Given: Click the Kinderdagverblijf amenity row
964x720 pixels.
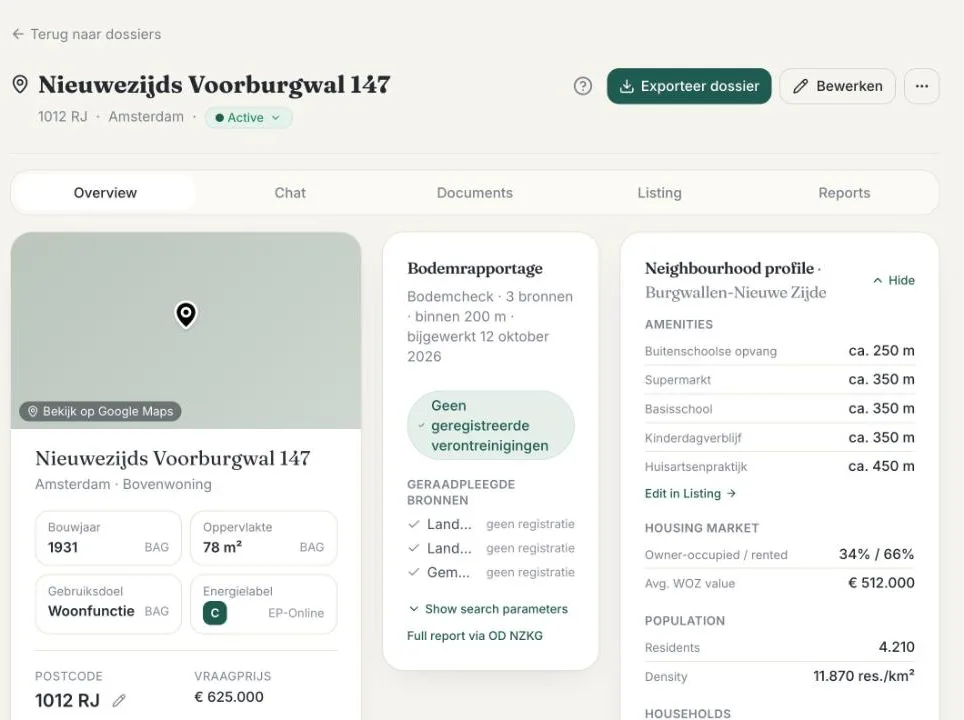Looking at the screenshot, I should tap(779, 437).
